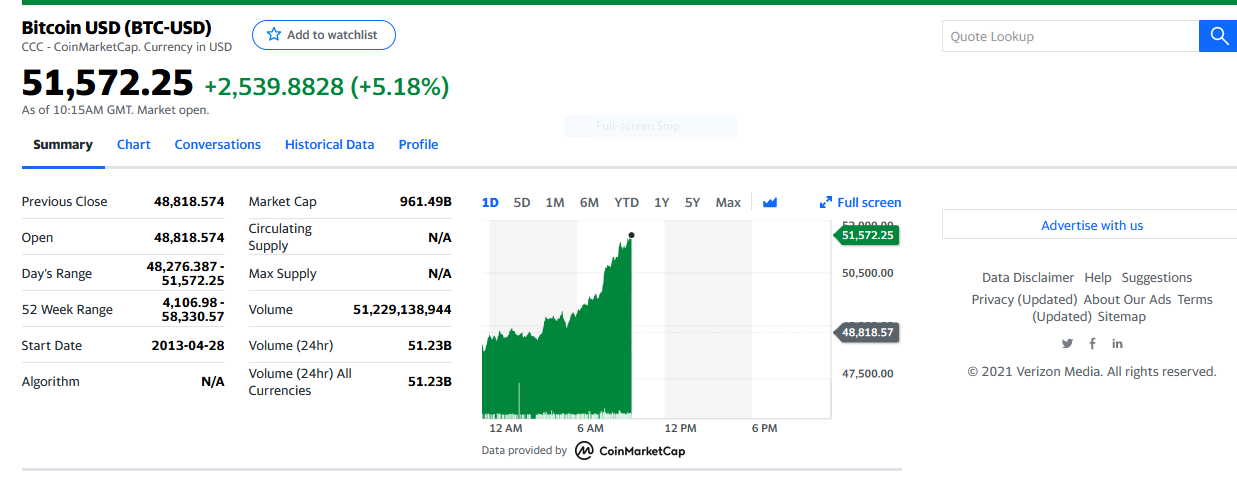The height and width of the screenshot is (479, 1237).
Task: Open the LinkedIn social icon
Action: (1117, 343)
